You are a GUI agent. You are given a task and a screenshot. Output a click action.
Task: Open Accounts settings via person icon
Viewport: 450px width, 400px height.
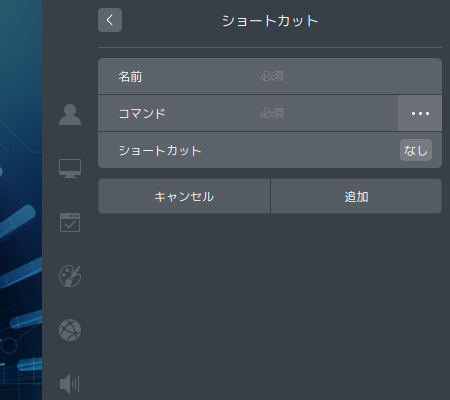pyautogui.click(x=70, y=115)
